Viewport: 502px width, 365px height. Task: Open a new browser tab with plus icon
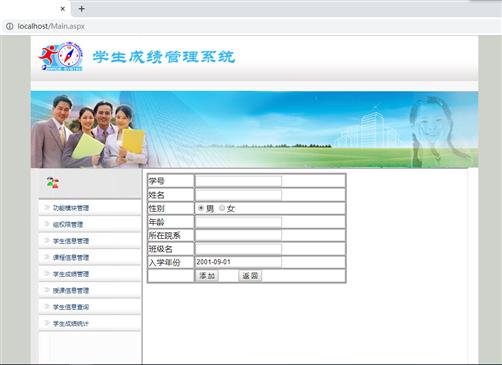click(81, 9)
